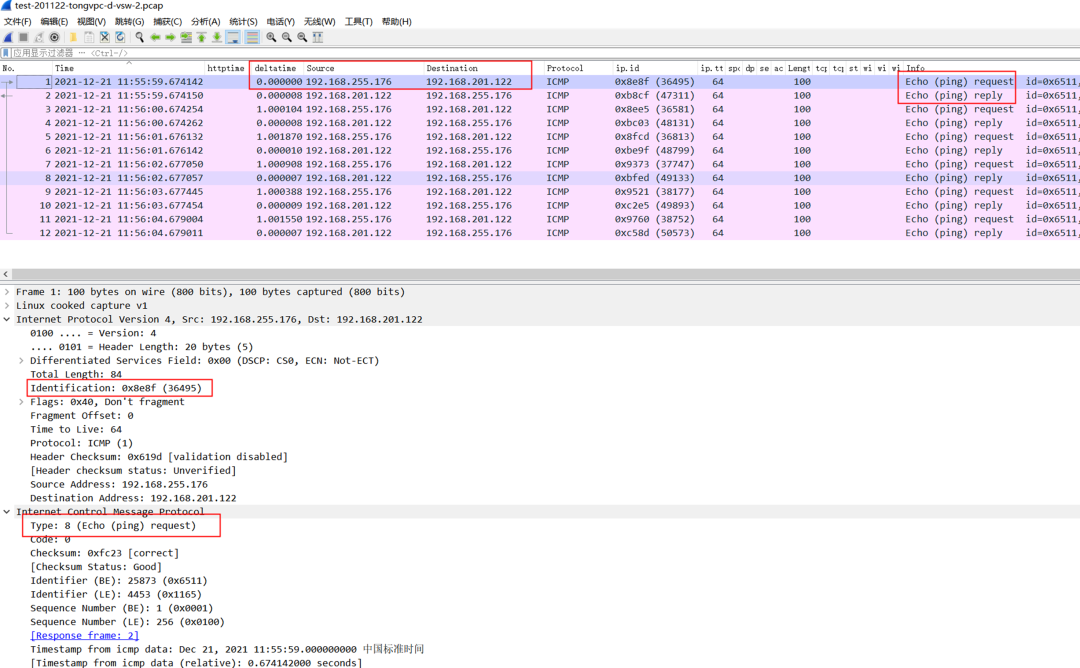Open the 编辑(E) menu

click(x=54, y=22)
